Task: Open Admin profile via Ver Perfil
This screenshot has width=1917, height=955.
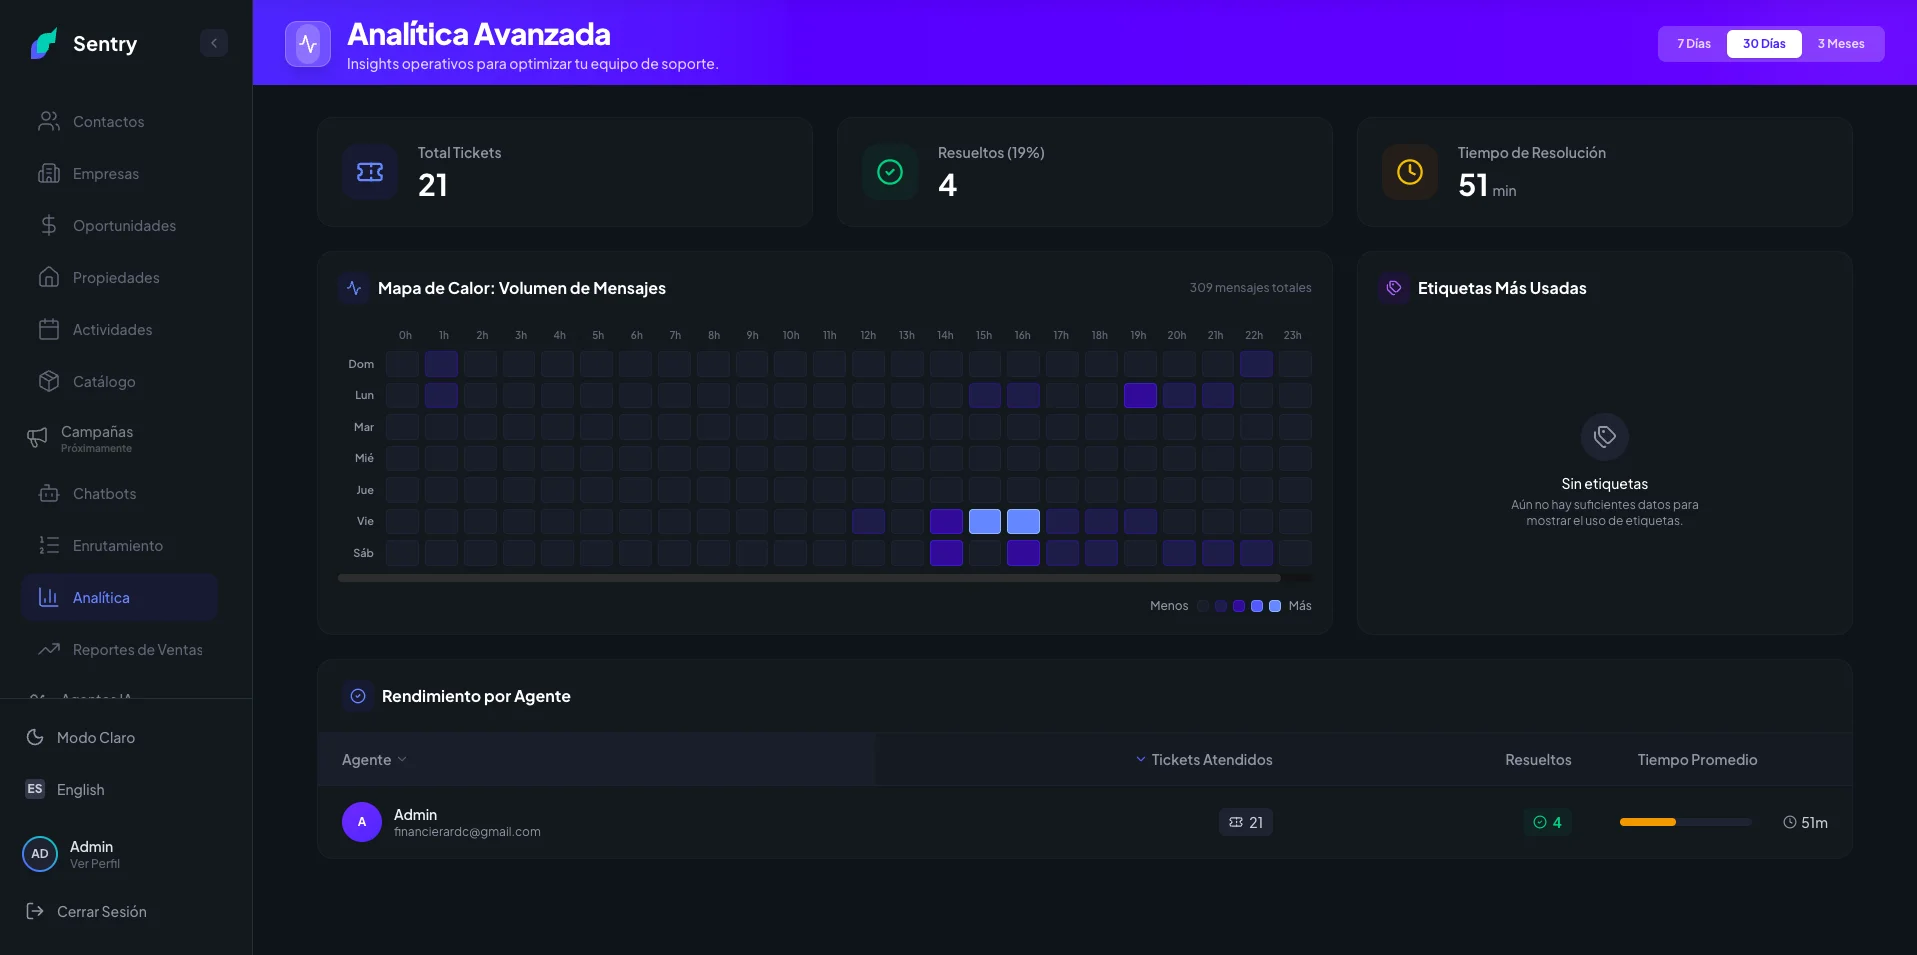Action: (95, 863)
